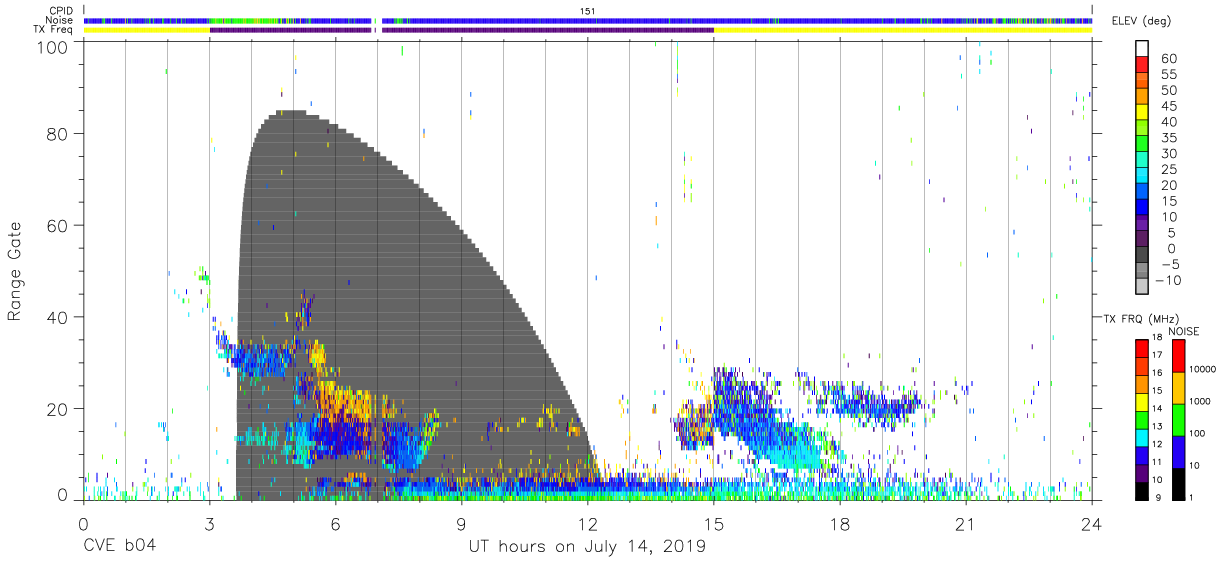This screenshot has height=567, width=1228.
Task: Select the dark gray swatch in ELEV colorbar
Action: coord(1143,256)
